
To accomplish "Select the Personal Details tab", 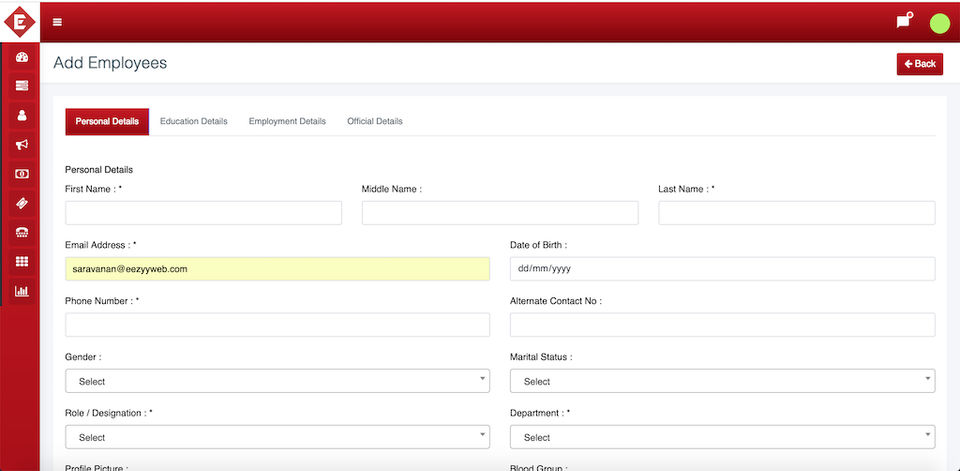I will 107,121.
